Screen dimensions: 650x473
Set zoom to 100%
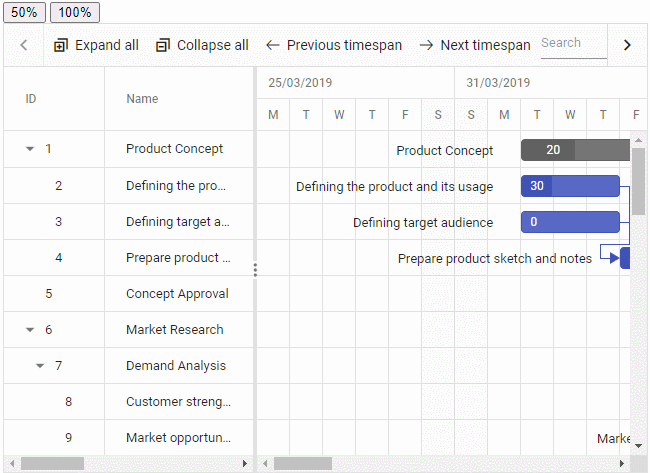coord(74,12)
